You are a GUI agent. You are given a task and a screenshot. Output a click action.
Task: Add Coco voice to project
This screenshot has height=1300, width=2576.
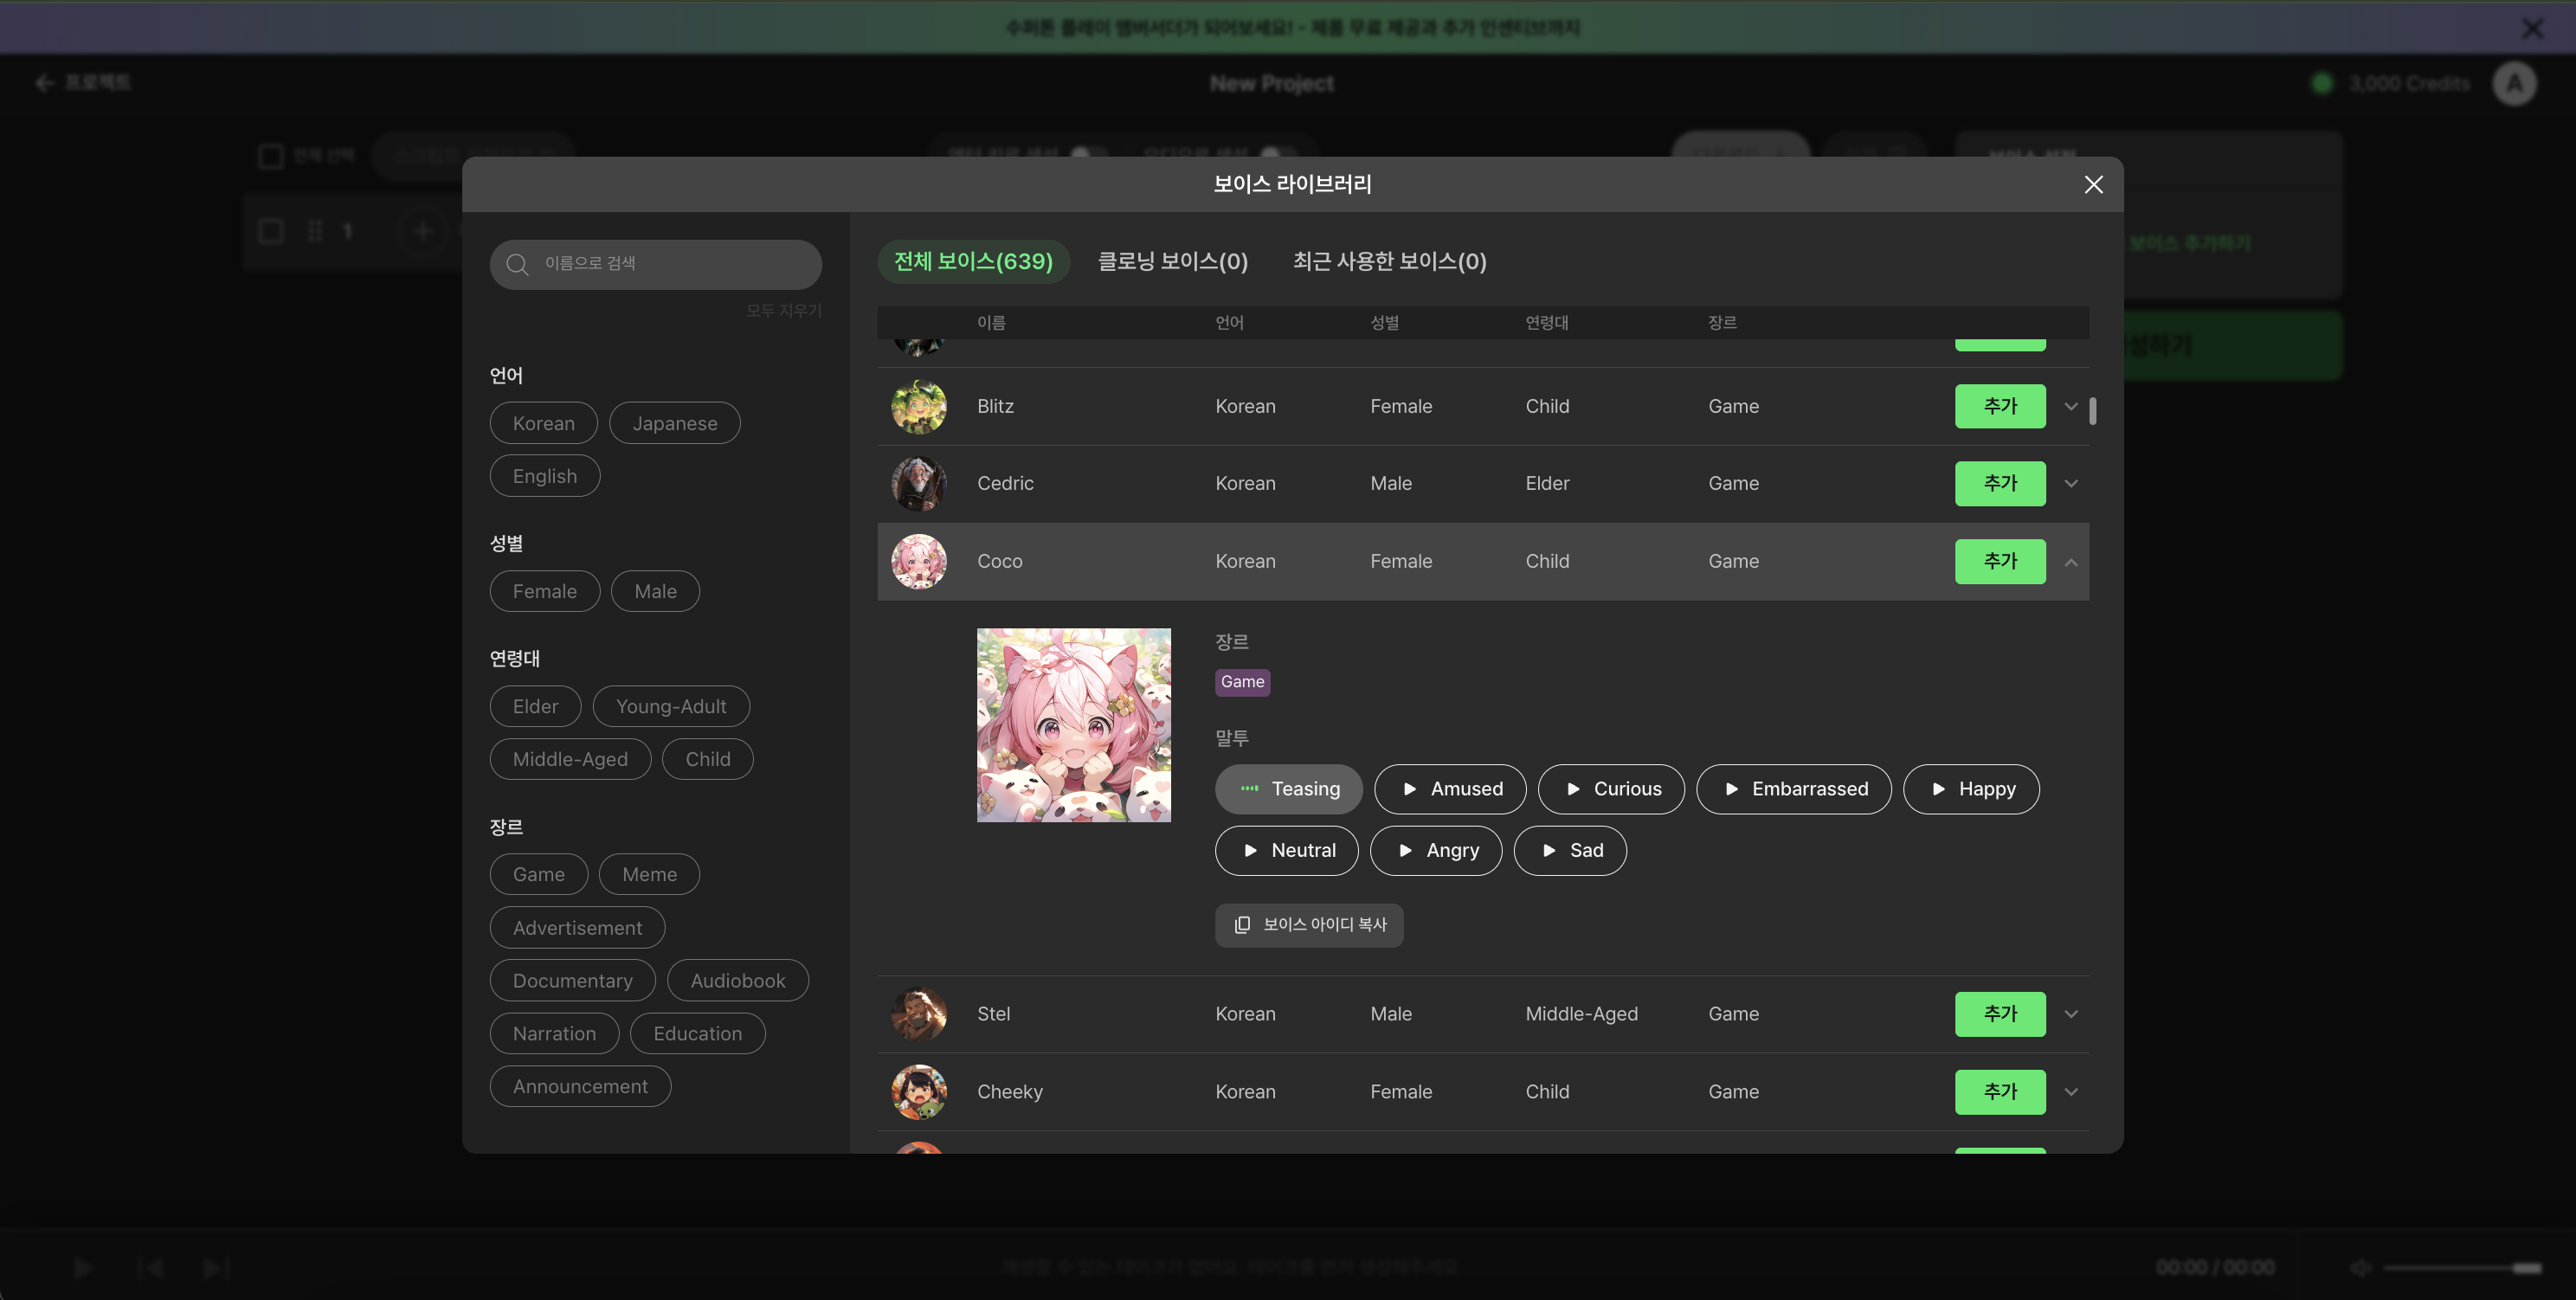[2000, 562]
